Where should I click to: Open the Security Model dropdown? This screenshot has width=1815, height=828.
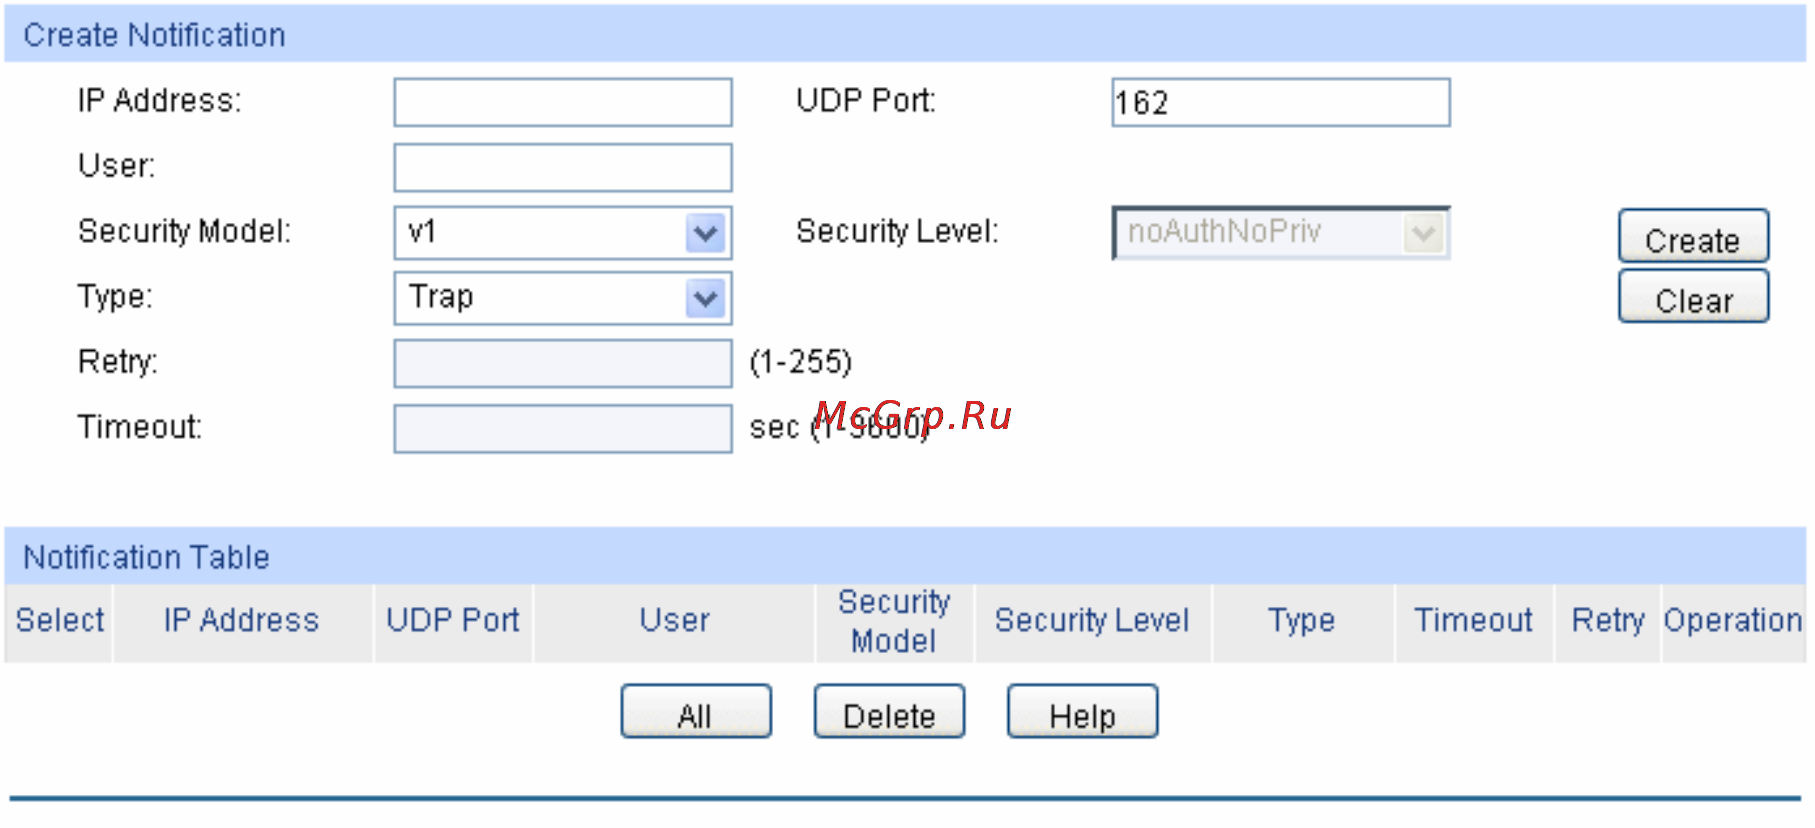tap(563, 233)
